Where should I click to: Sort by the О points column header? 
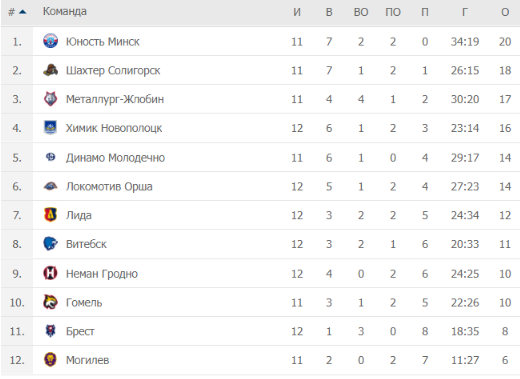click(505, 12)
